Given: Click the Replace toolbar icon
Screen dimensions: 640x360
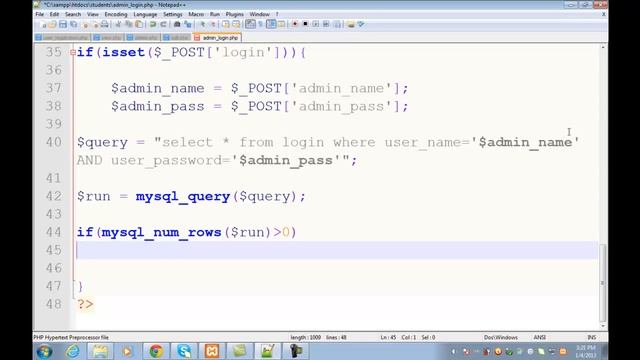Looking at the screenshot, I should 188,24.
